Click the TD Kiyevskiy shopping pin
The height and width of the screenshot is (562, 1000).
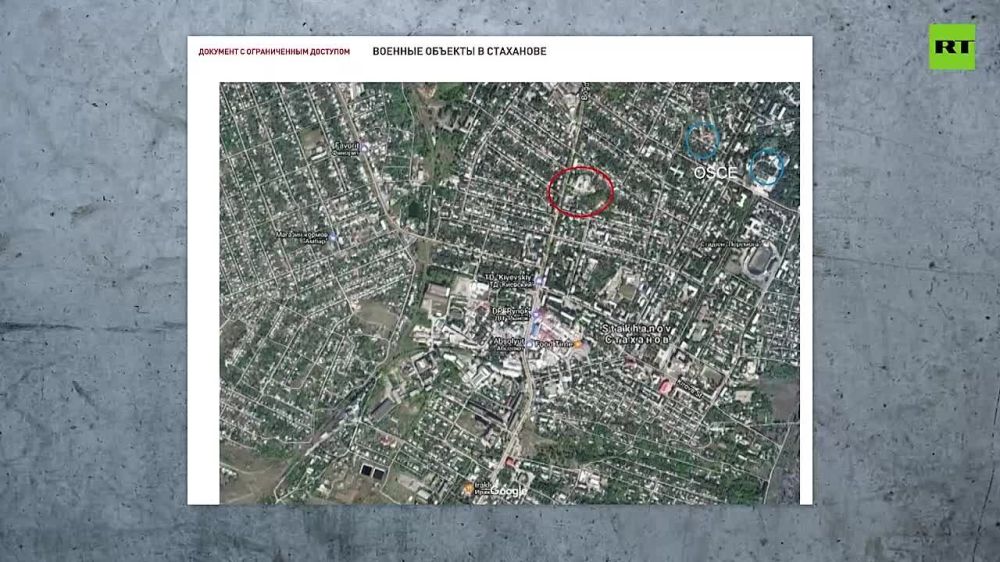538,280
